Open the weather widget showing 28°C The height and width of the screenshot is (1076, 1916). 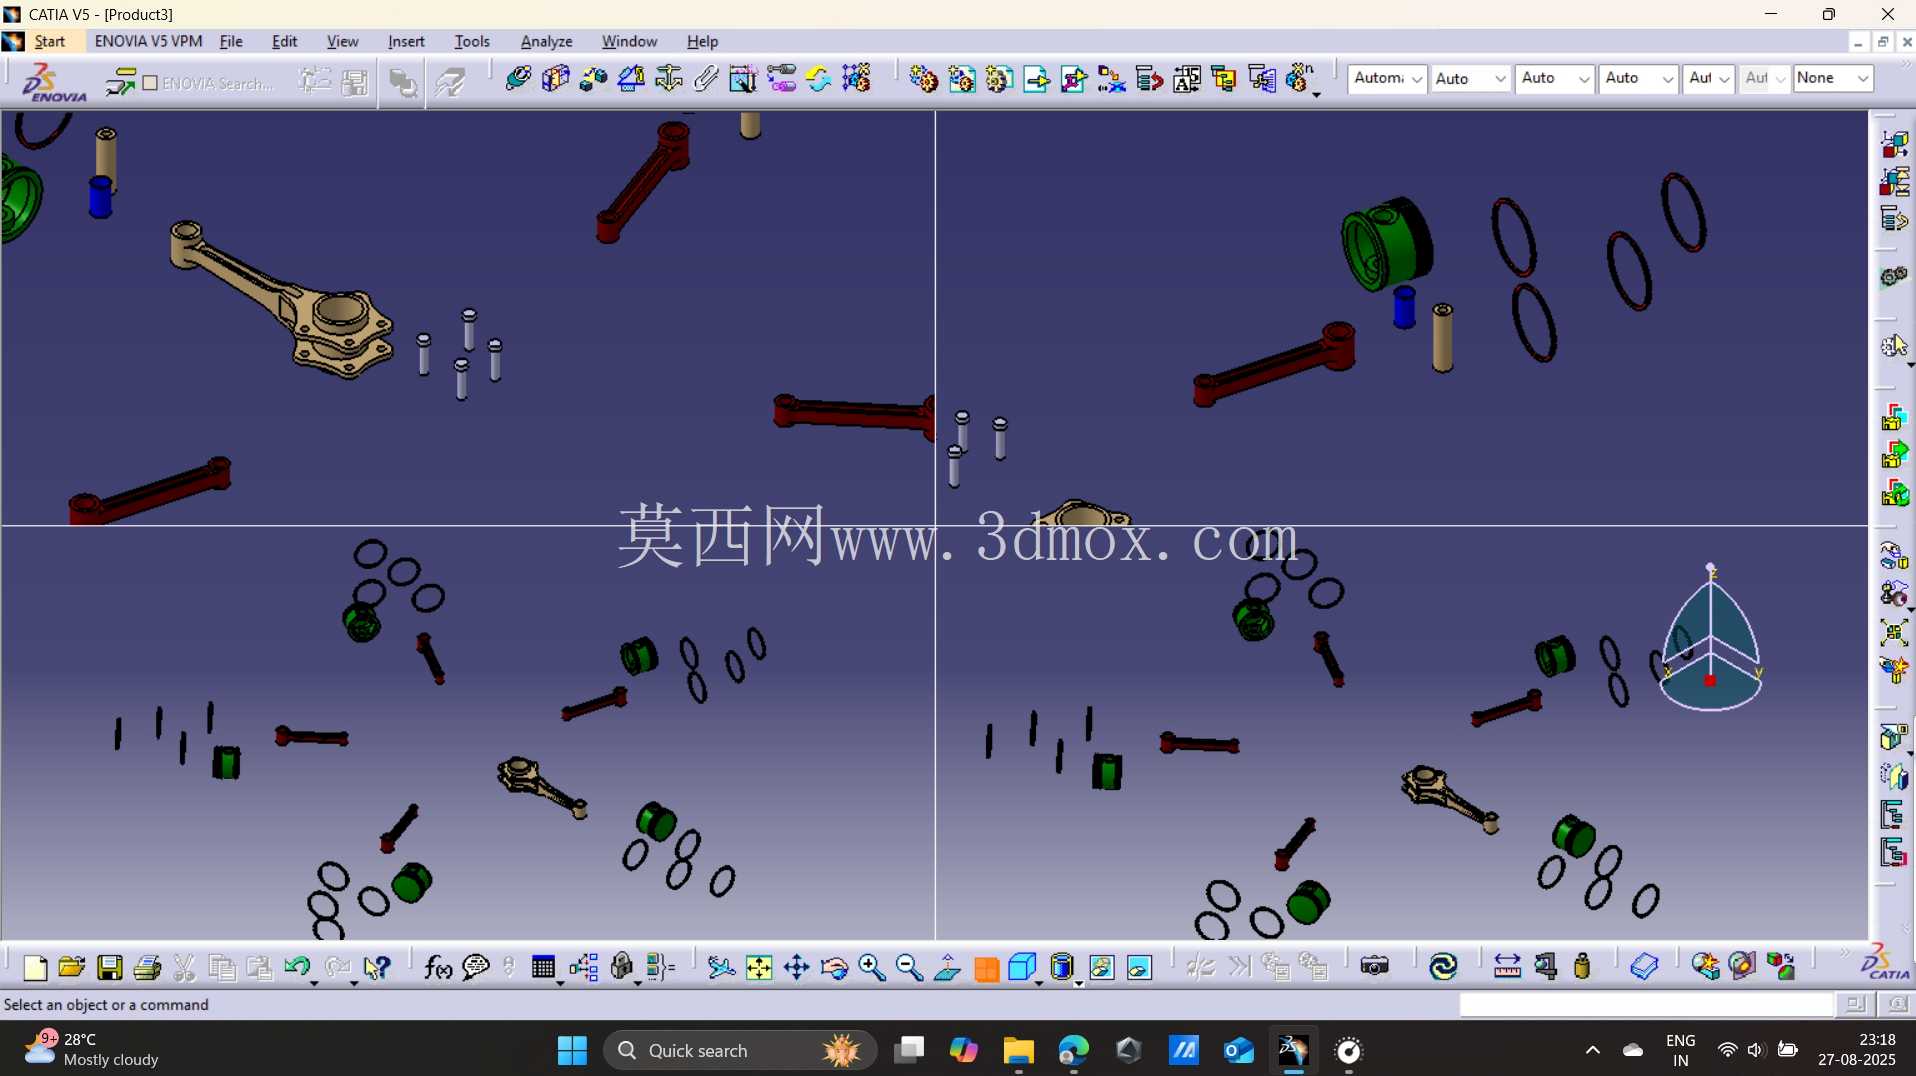92,1049
